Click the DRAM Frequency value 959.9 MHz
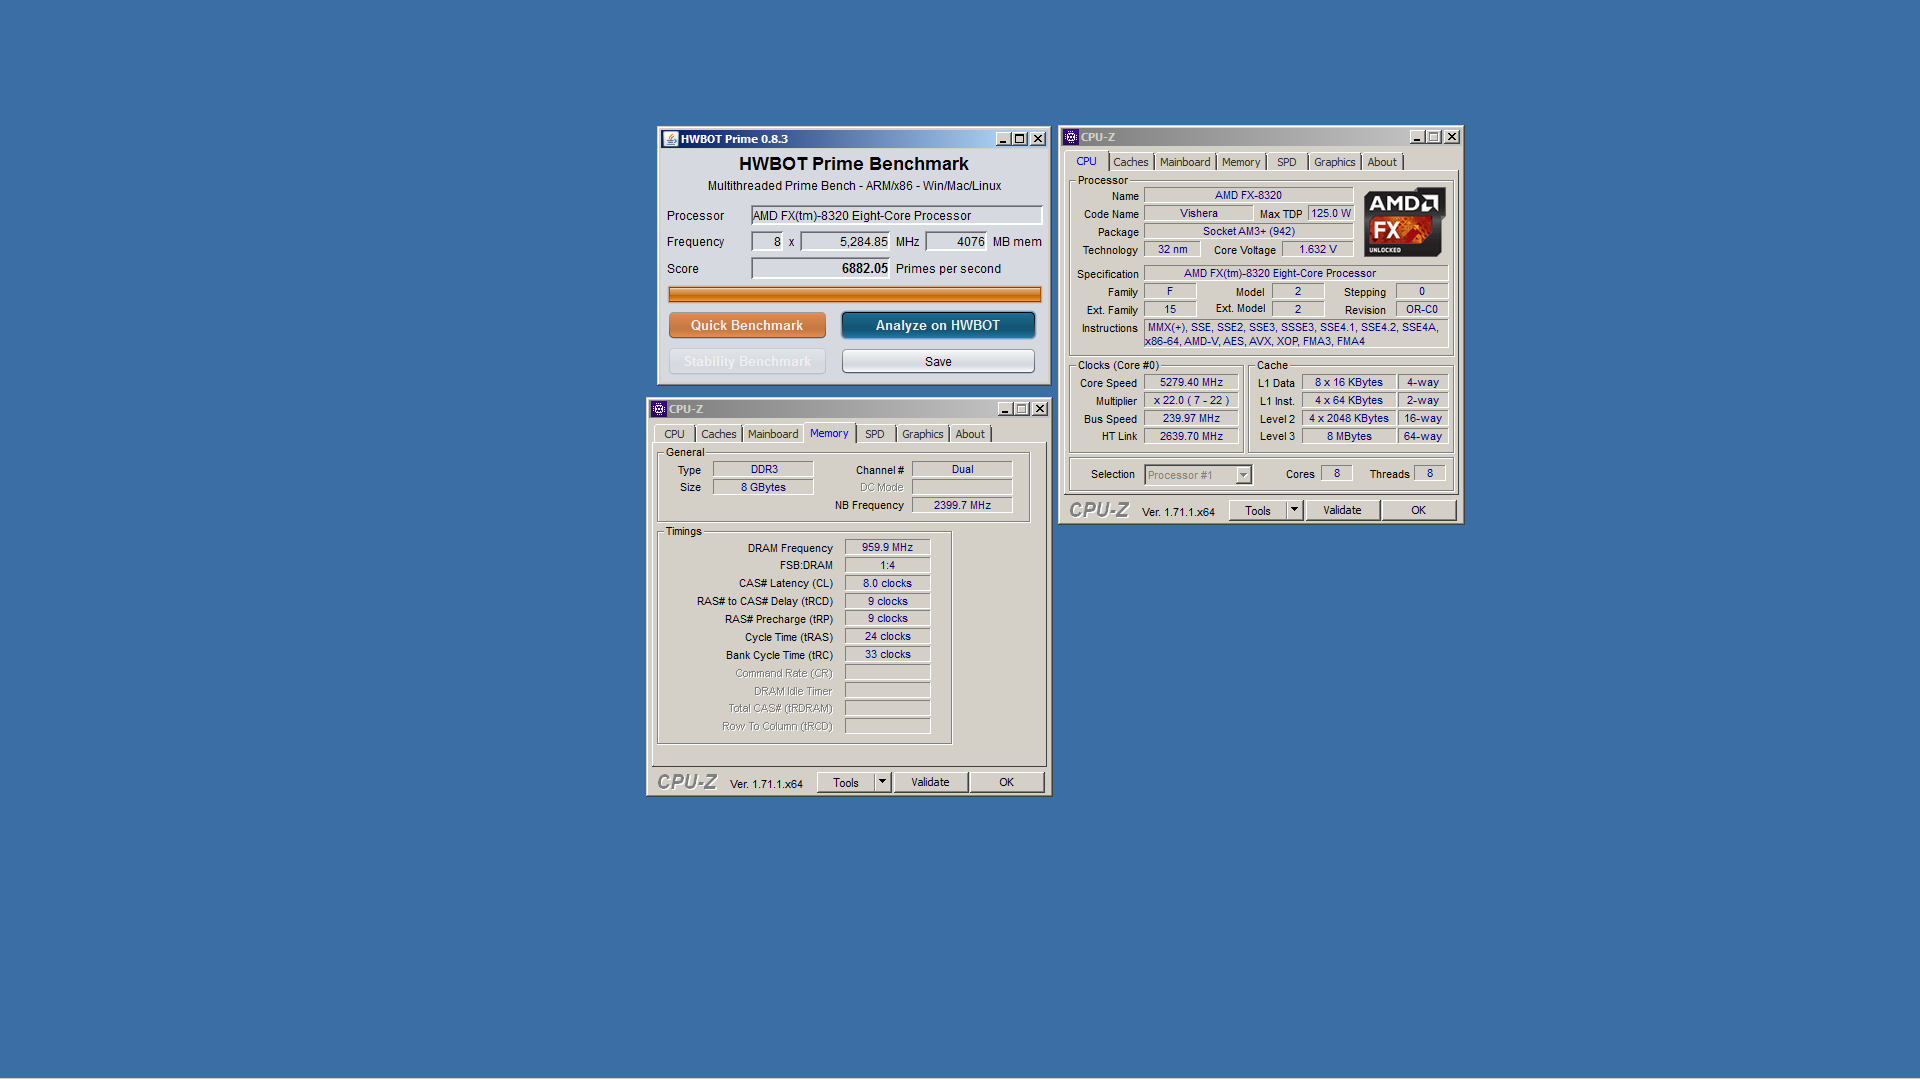Image resolution: width=1920 pixels, height=1080 pixels. coord(888,548)
